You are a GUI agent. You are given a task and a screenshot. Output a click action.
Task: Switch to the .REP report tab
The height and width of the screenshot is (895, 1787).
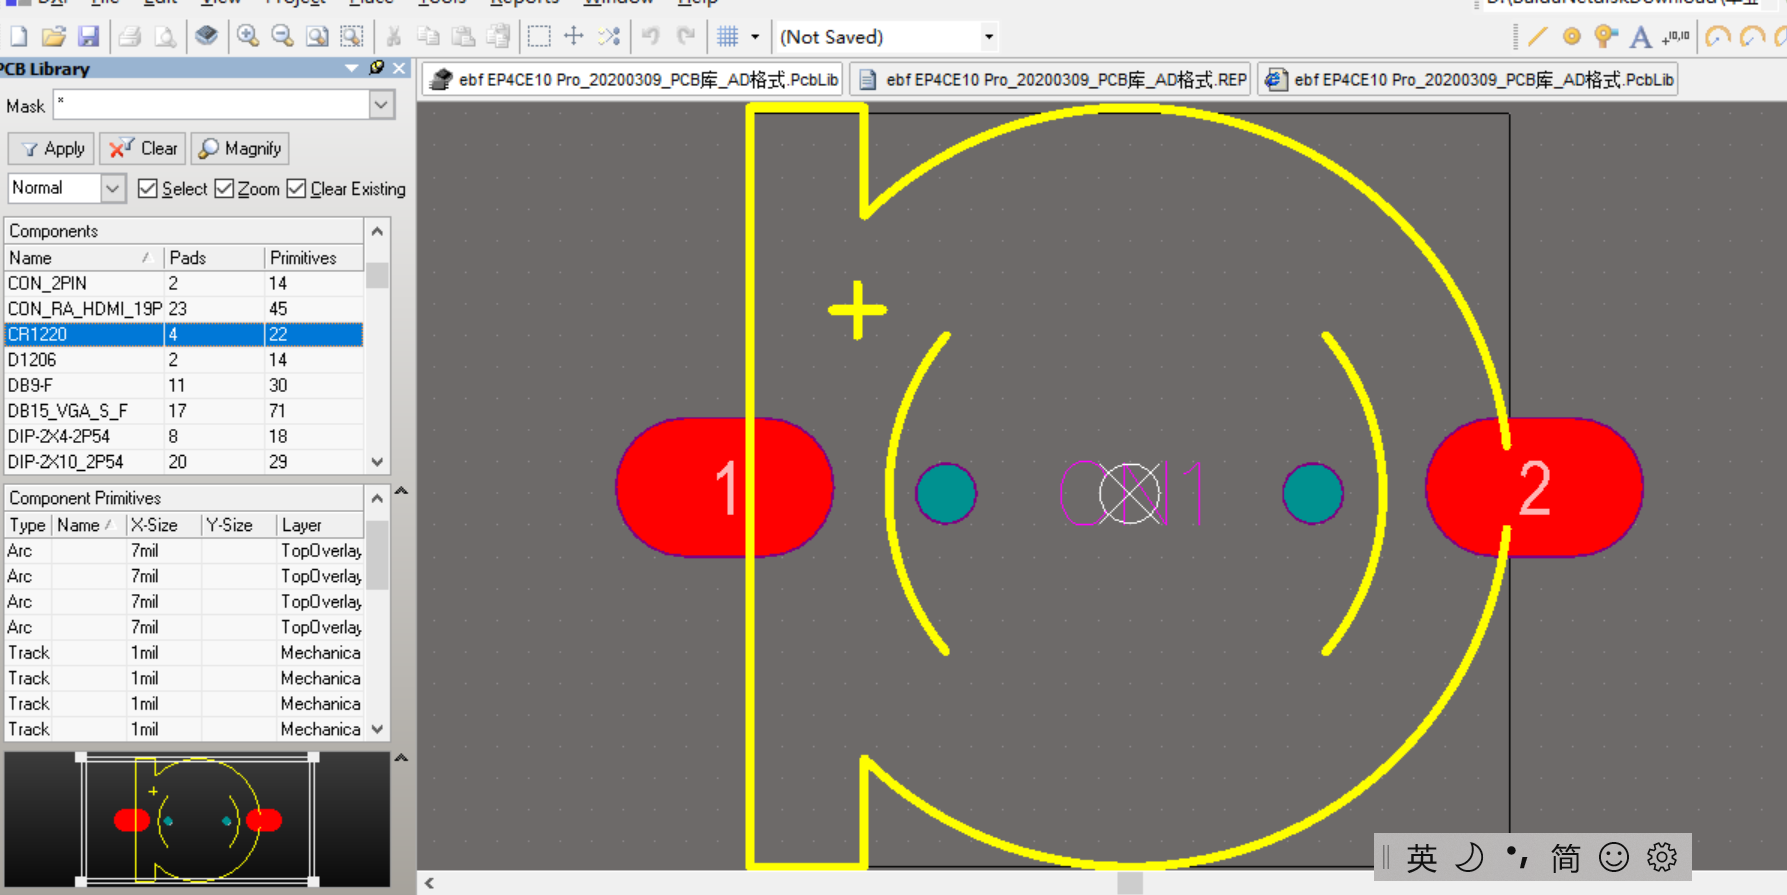coord(1052,79)
